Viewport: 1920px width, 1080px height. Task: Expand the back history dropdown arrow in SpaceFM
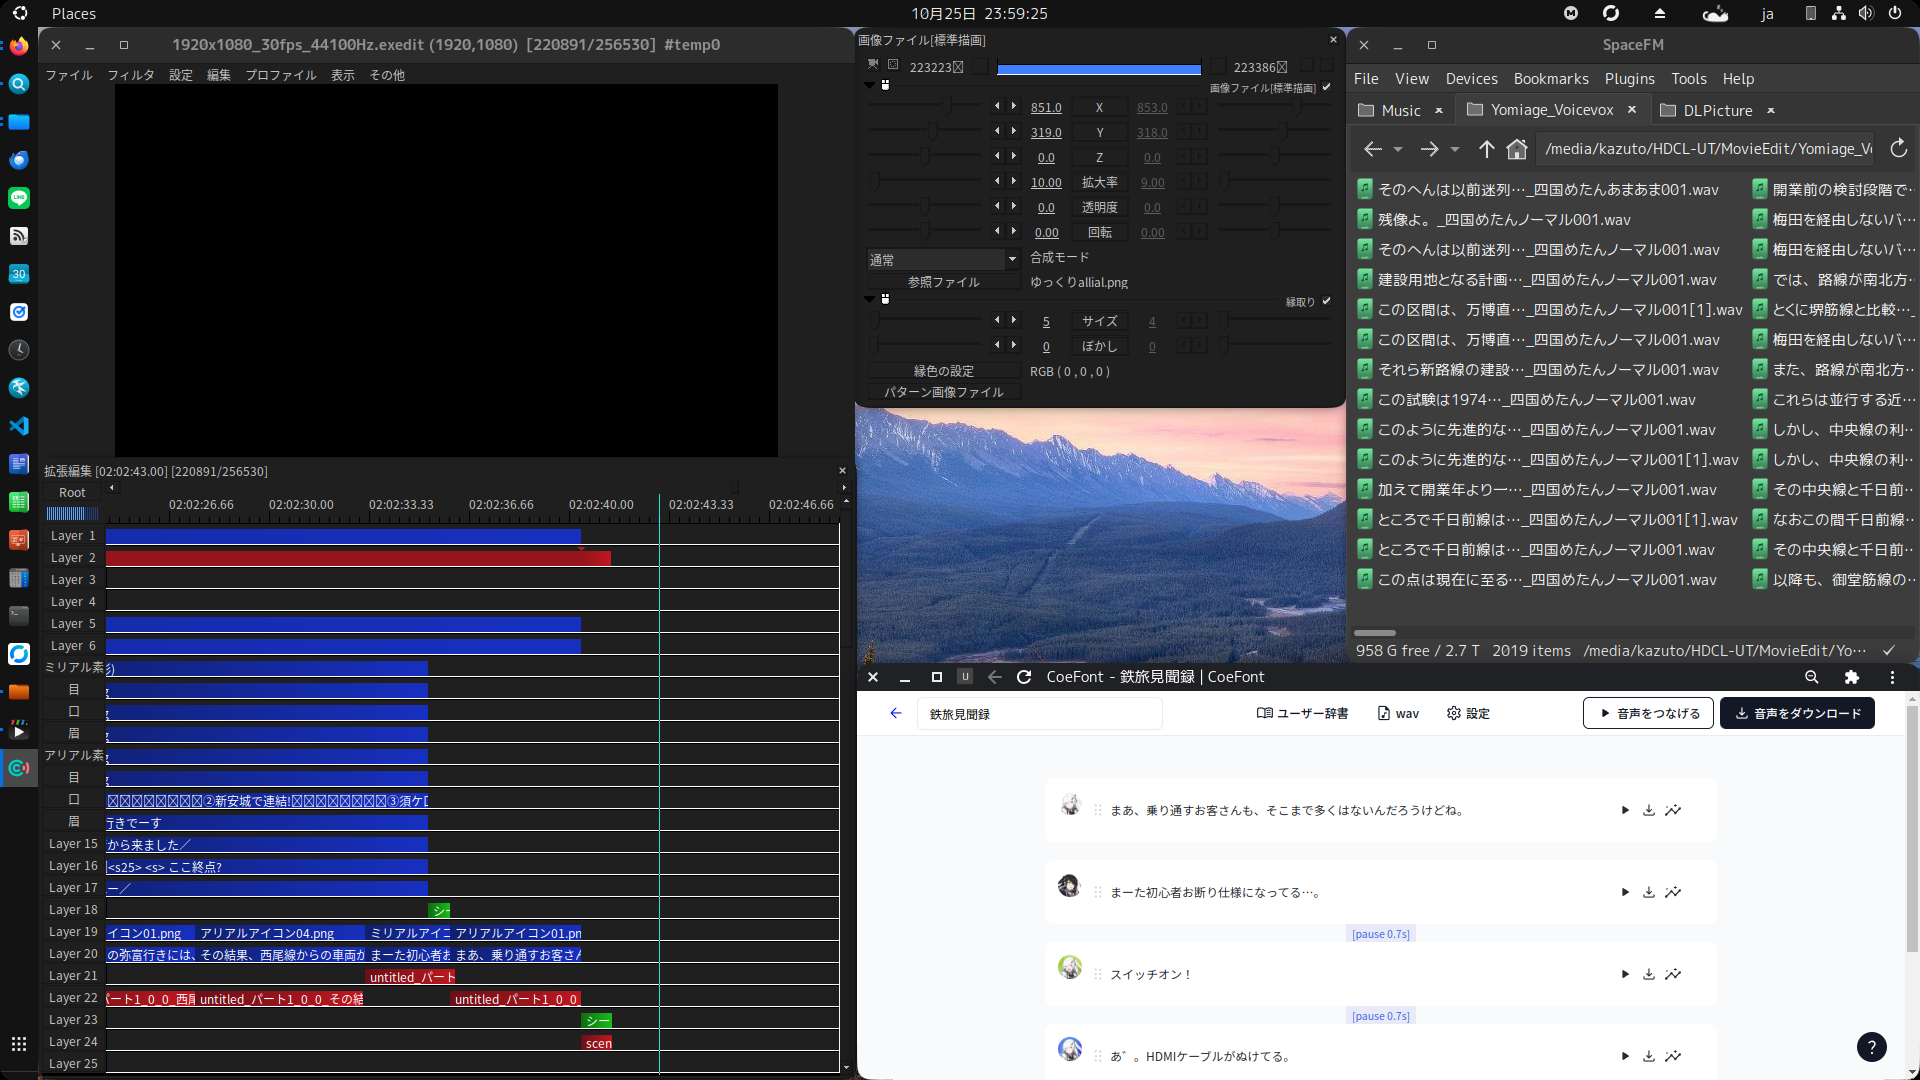click(1398, 149)
